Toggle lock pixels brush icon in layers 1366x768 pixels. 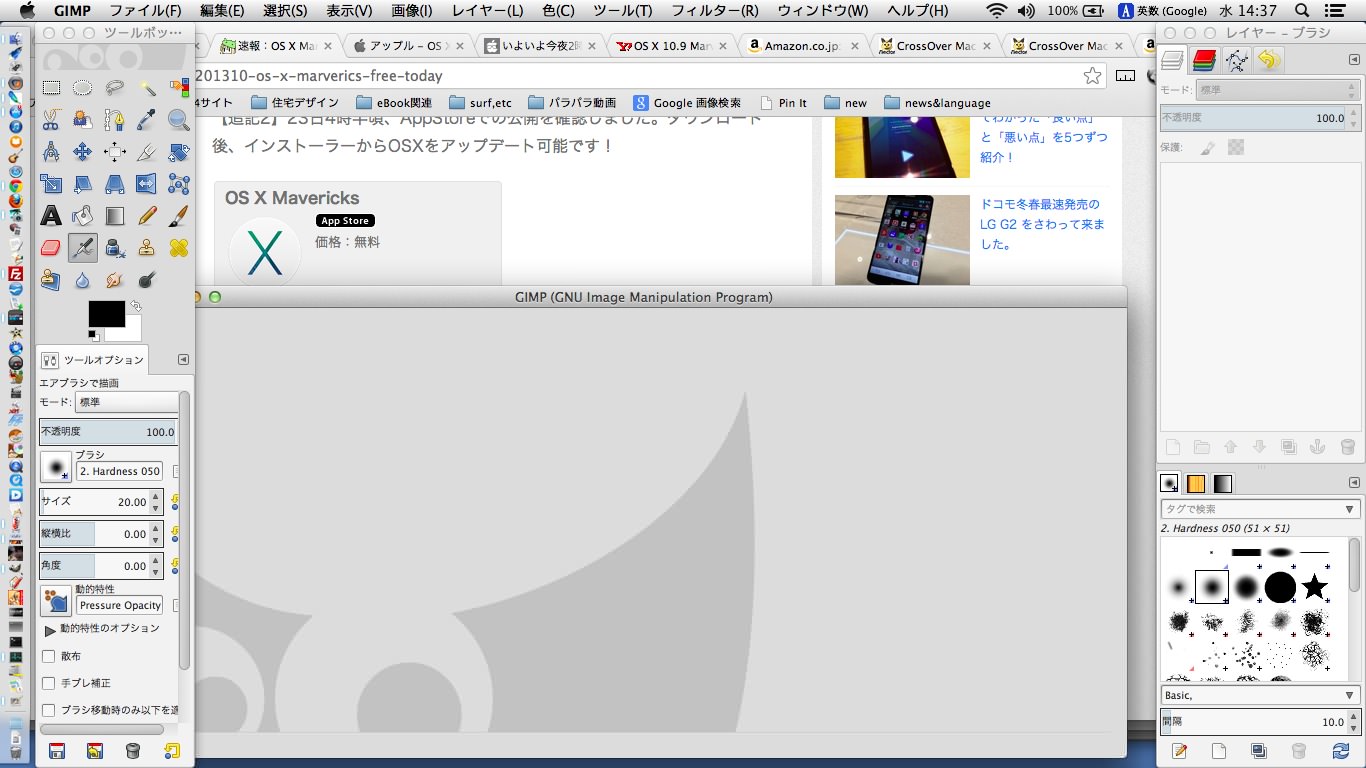point(1207,147)
